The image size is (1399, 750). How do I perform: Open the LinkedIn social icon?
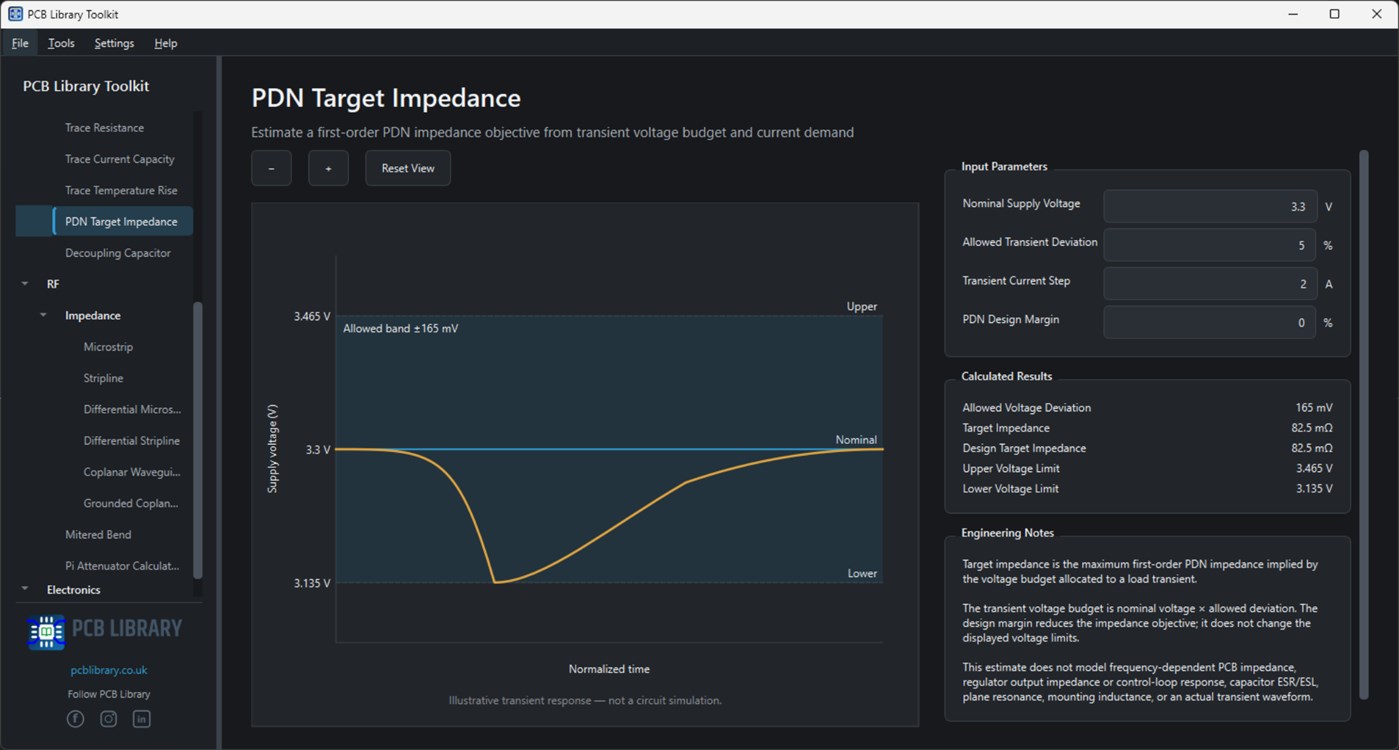[141, 719]
